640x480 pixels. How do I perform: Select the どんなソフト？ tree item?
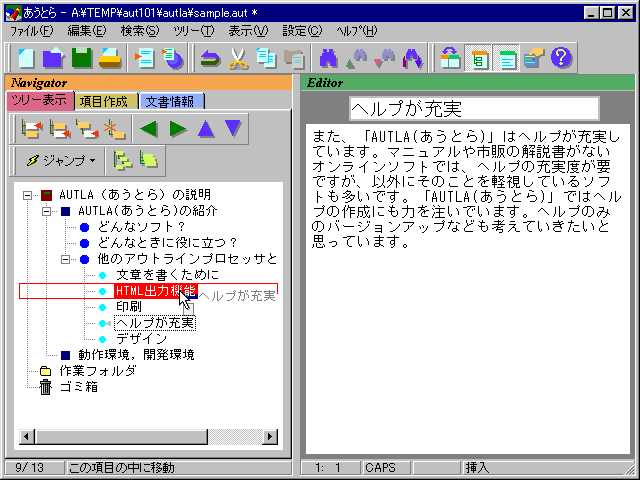coord(141,227)
